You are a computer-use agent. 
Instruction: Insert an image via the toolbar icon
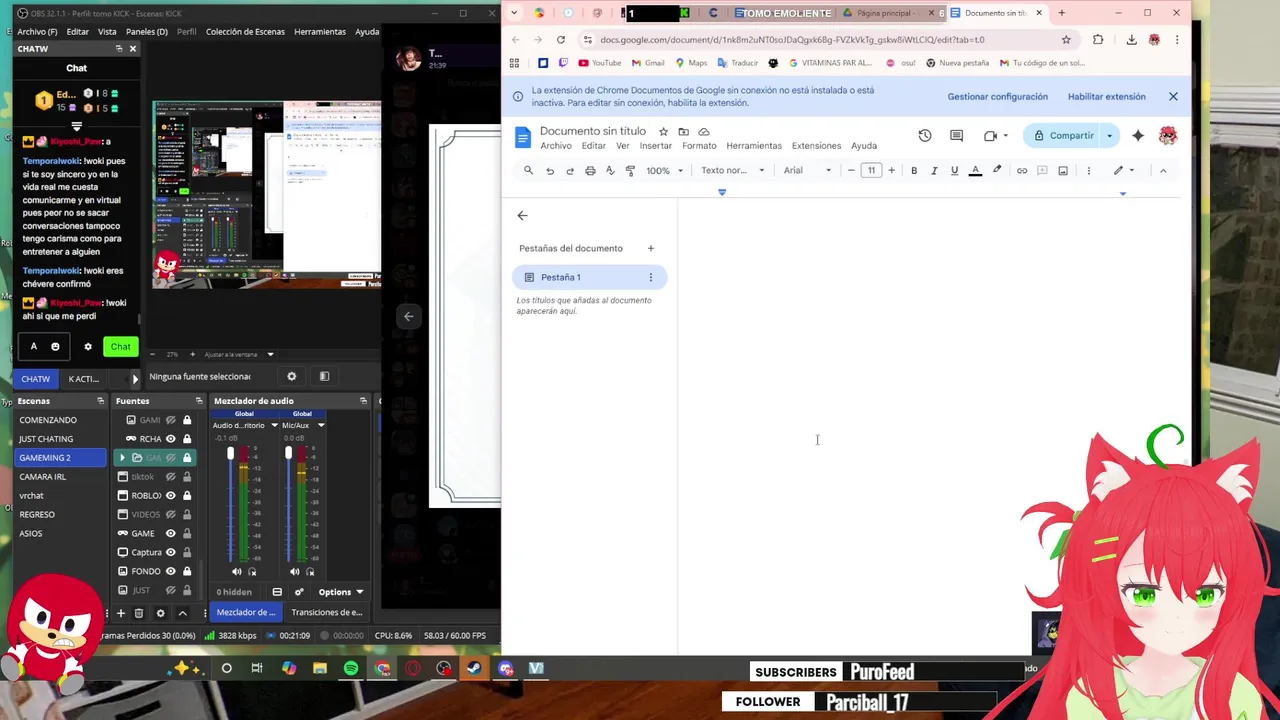[x=1063, y=171]
